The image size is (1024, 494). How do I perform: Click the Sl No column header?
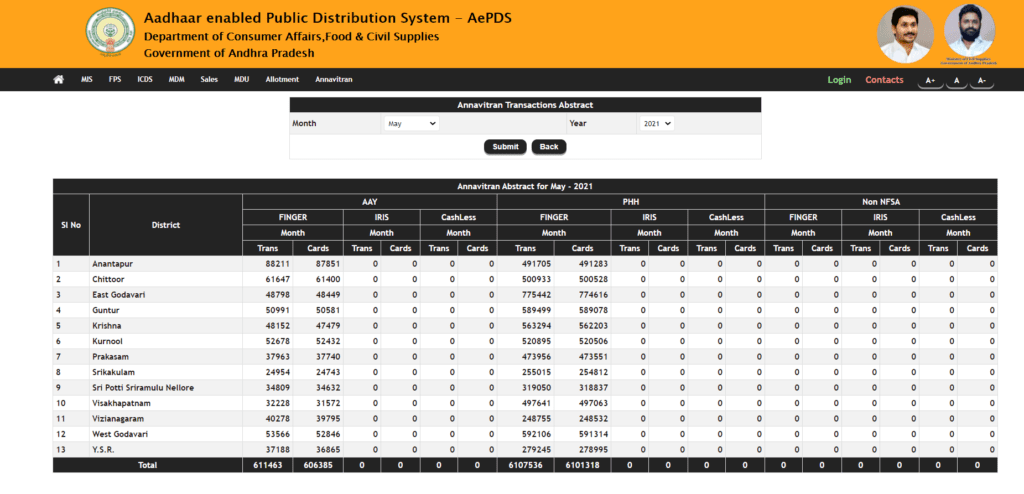(x=71, y=225)
